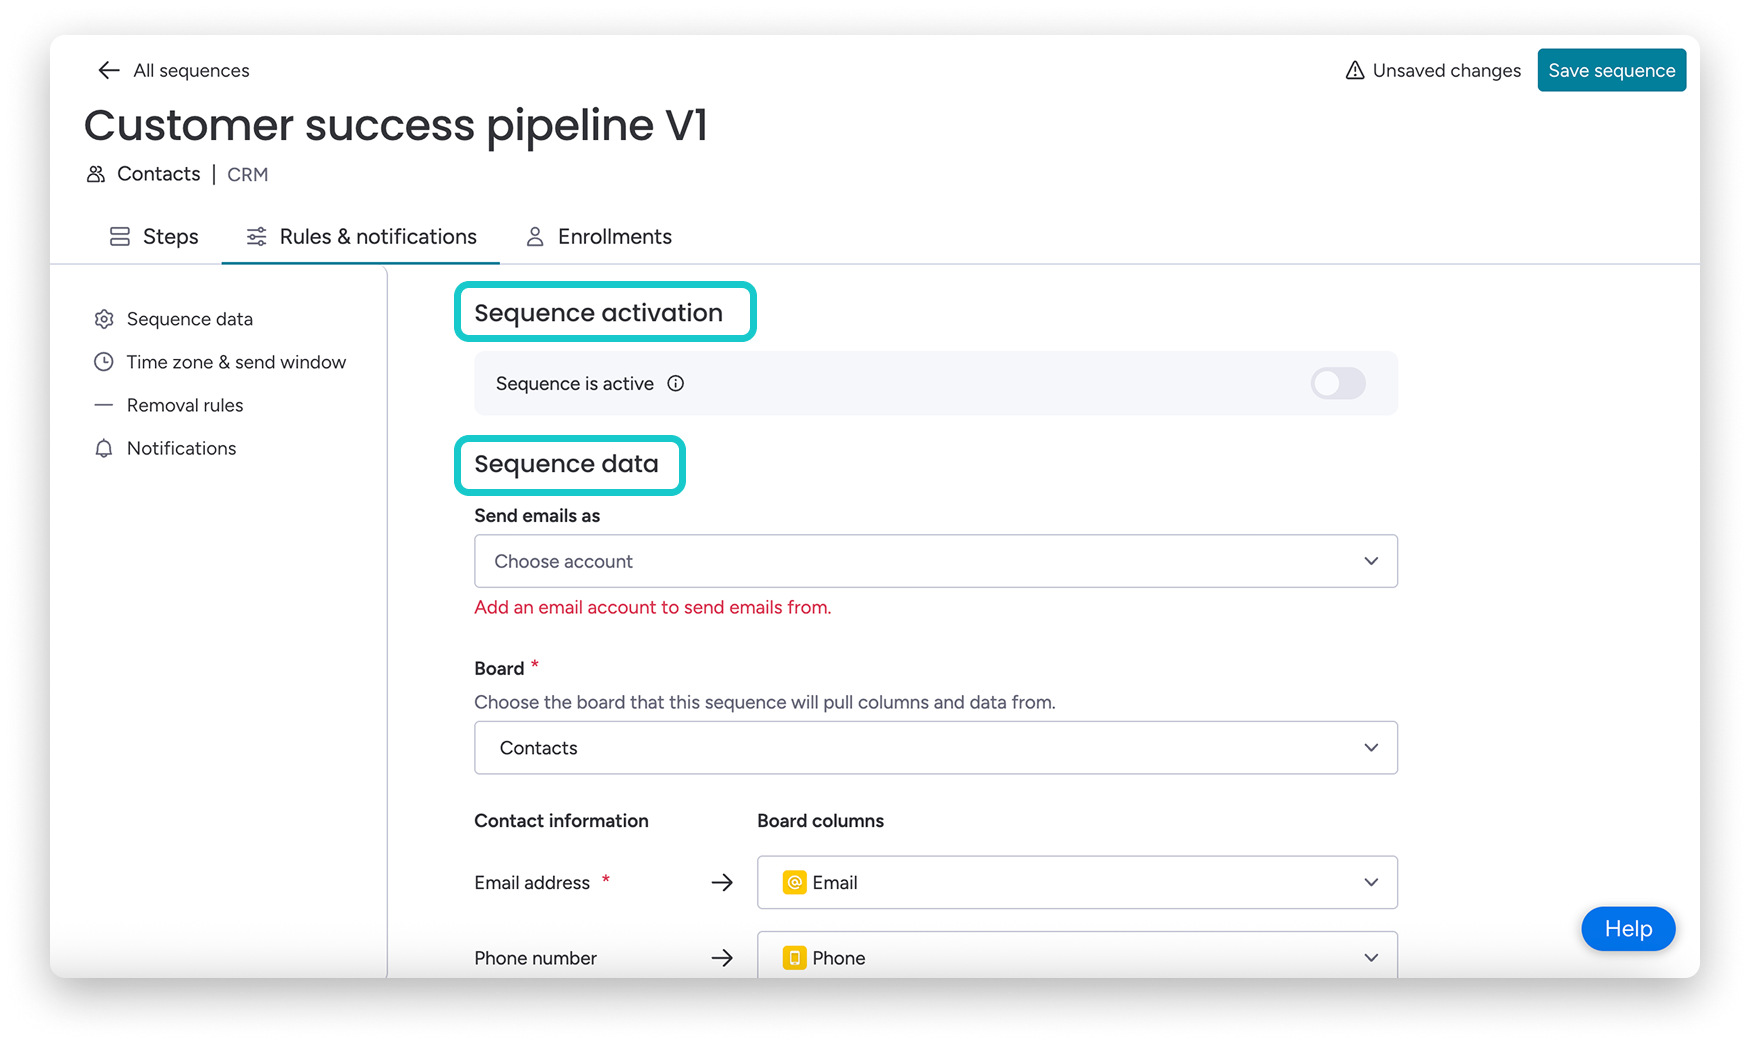Click the Sequence data gear icon in sidebar
The image size is (1750, 1043).
tap(104, 319)
